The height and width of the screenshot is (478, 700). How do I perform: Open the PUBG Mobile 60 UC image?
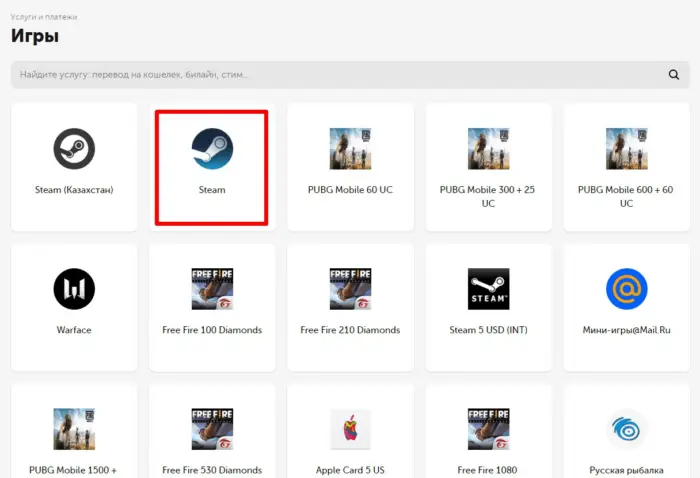click(350, 149)
